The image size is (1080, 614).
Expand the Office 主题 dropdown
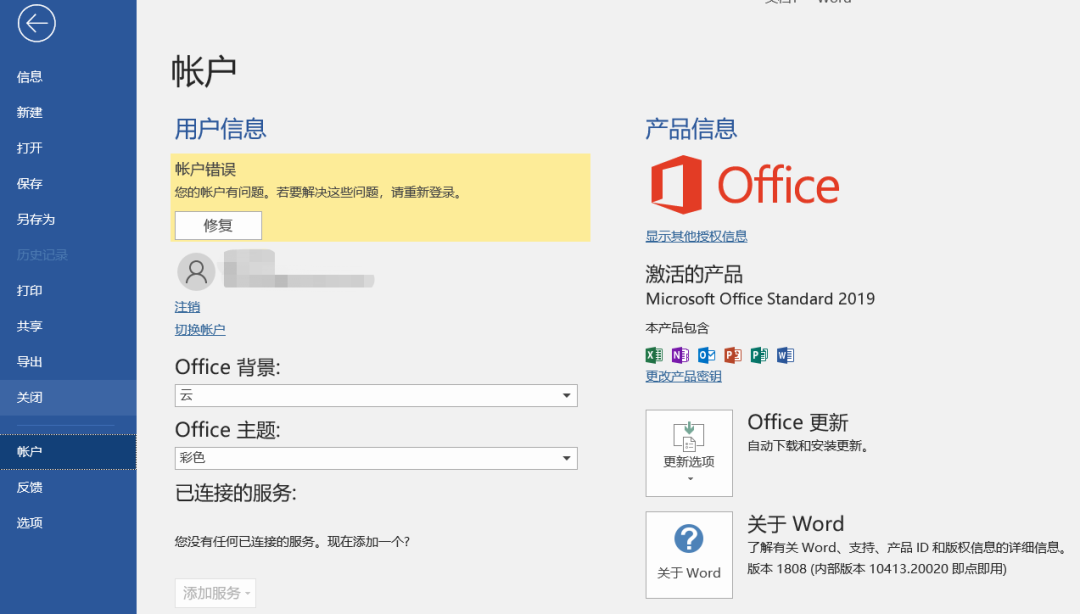[376, 458]
